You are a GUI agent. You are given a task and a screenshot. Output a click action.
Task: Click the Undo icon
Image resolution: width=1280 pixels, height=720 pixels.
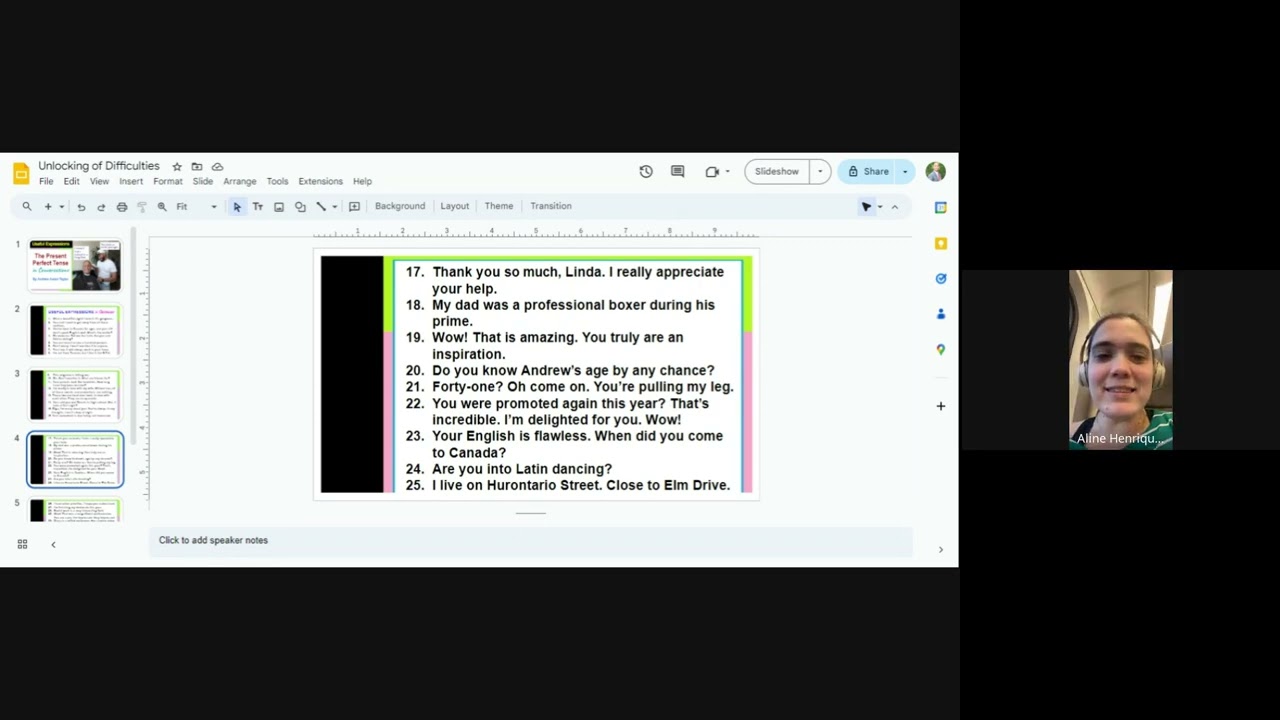81,207
